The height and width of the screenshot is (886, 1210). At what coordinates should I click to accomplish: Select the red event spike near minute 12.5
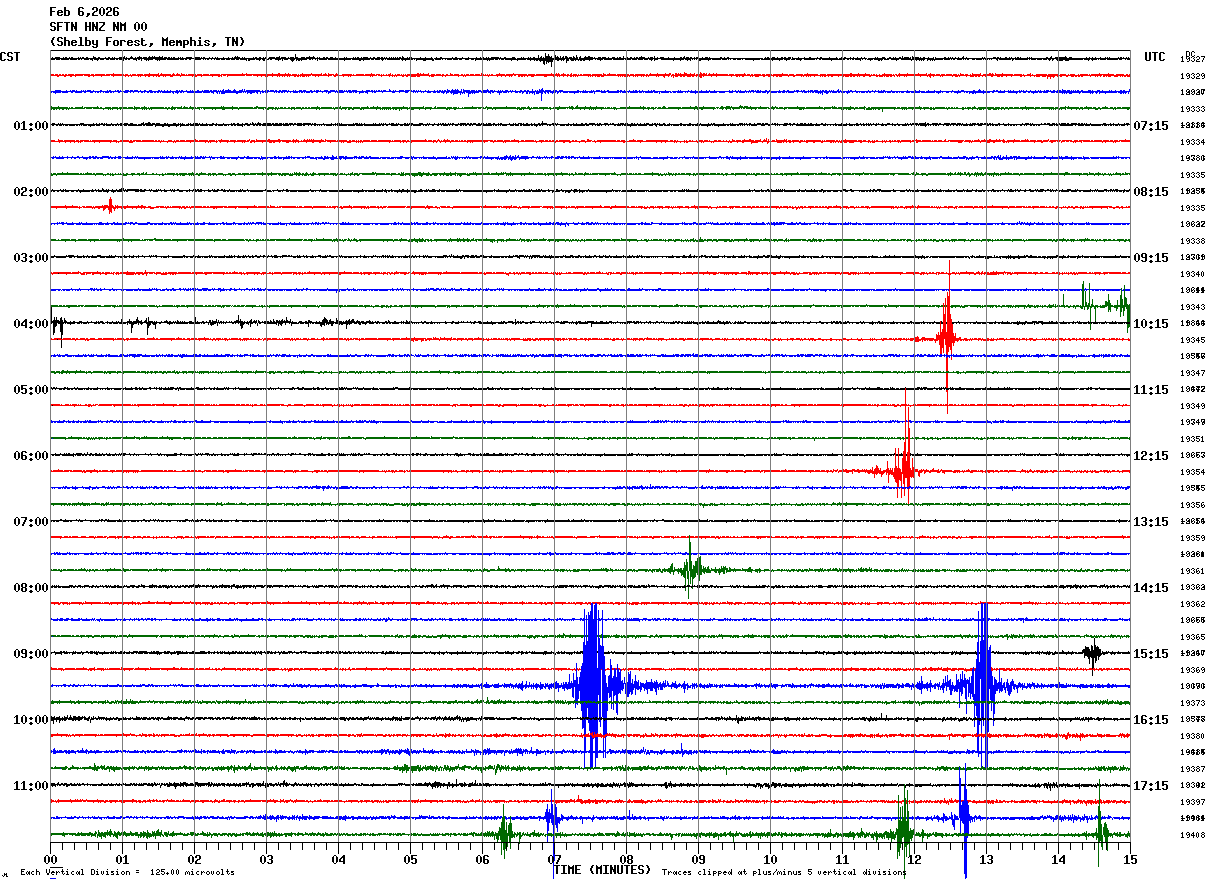(x=946, y=337)
